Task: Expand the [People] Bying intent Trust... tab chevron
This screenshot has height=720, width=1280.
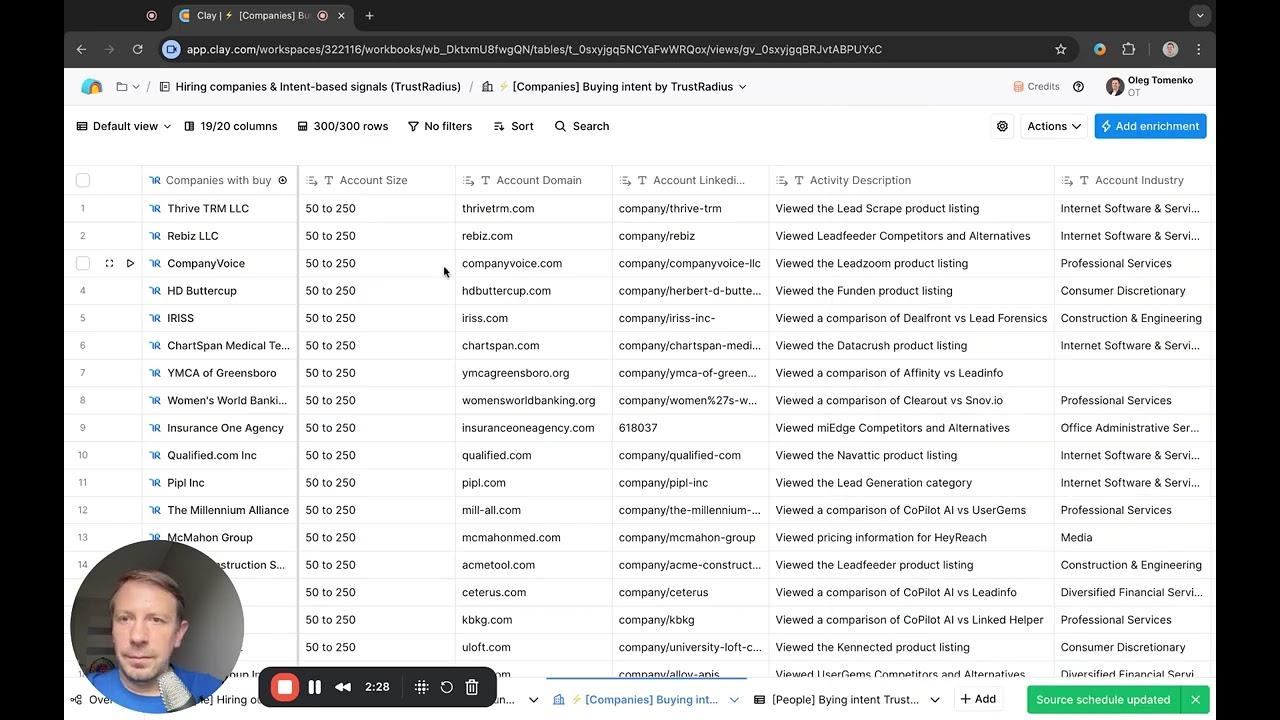Action: click(935, 700)
